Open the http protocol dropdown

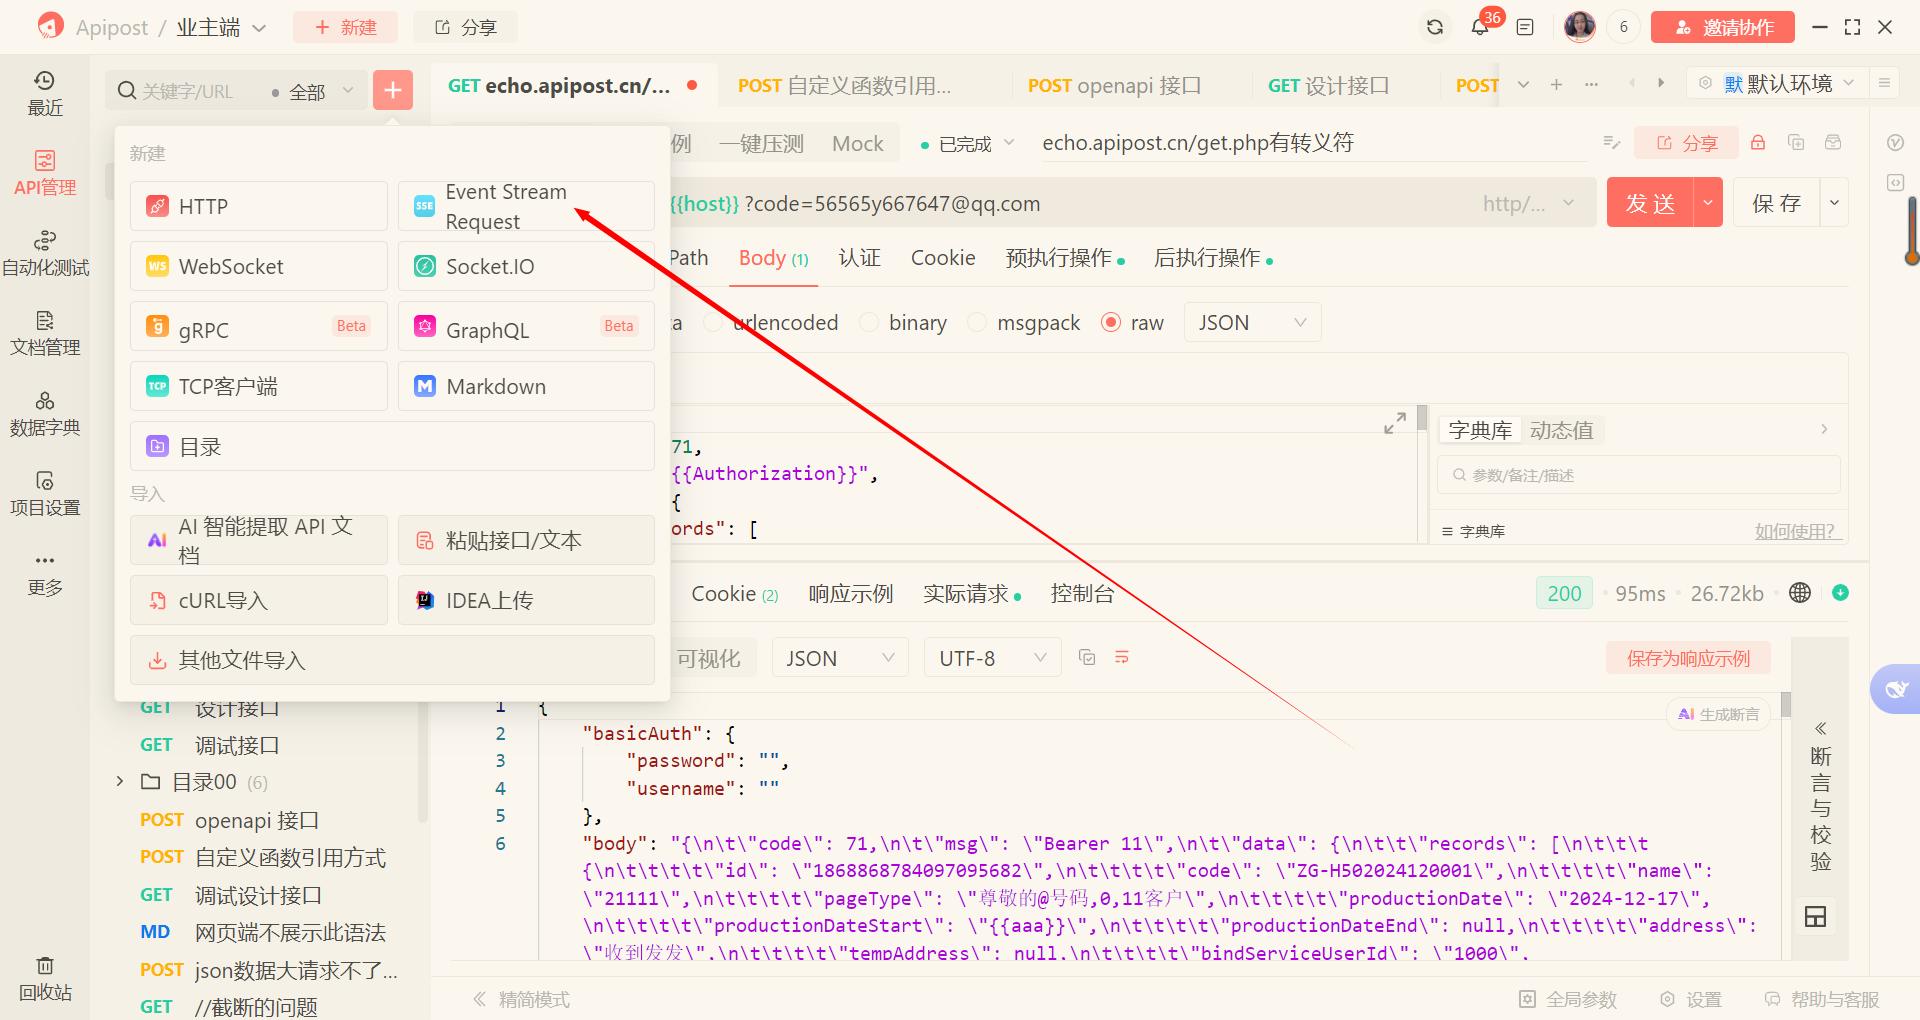pos(1529,204)
